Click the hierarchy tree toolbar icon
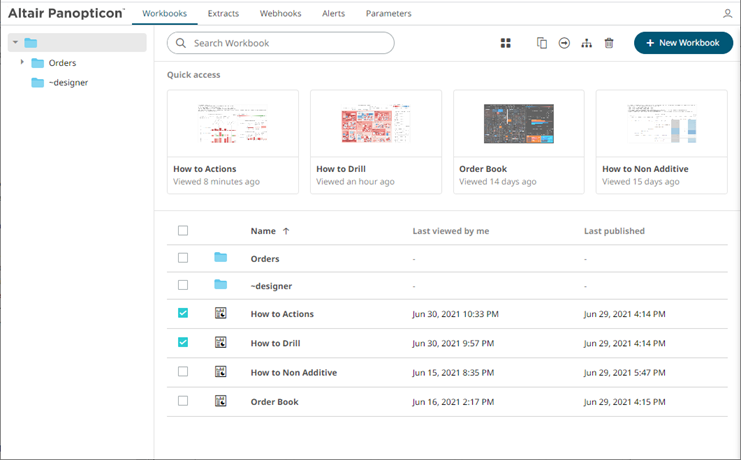This screenshot has height=460, width=741. point(586,43)
